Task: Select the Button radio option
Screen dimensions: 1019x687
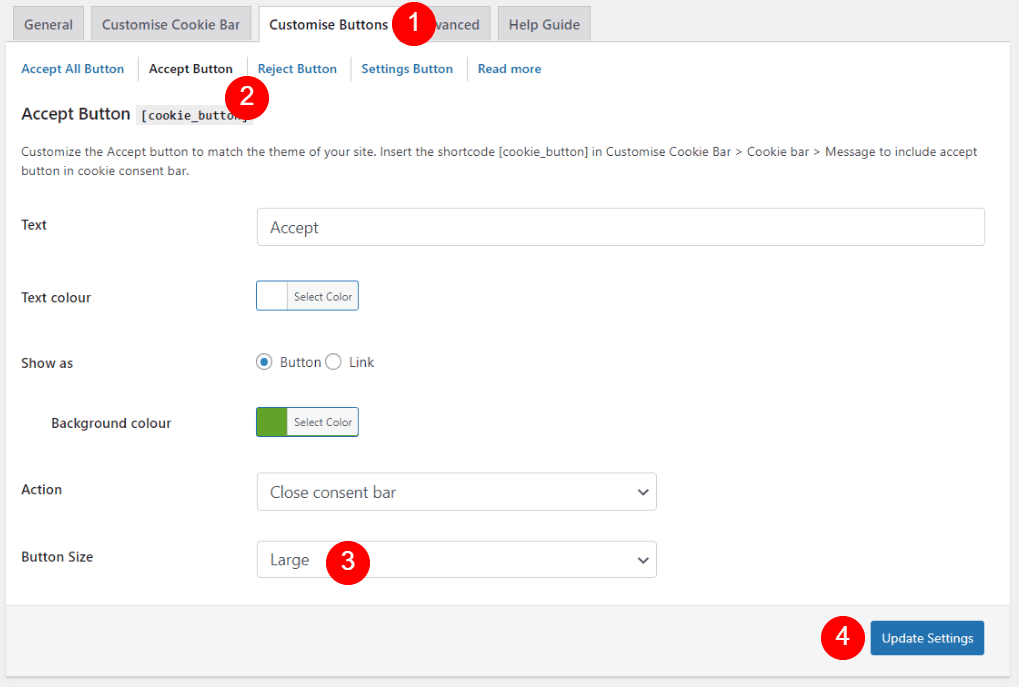Action: coord(264,362)
